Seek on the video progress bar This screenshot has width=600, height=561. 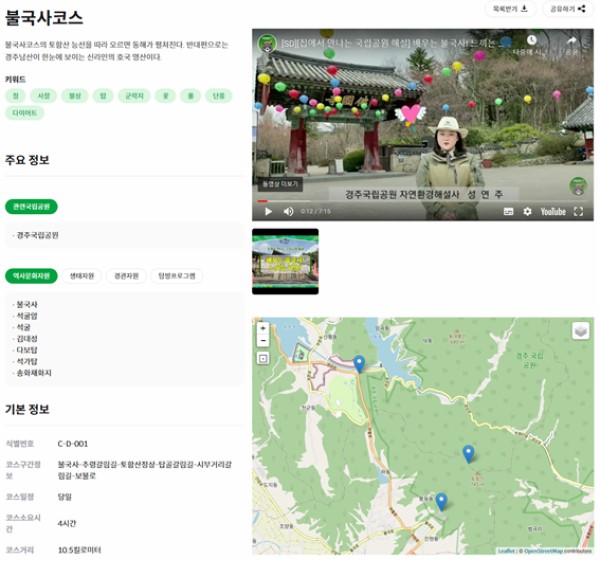pyautogui.click(x=422, y=201)
